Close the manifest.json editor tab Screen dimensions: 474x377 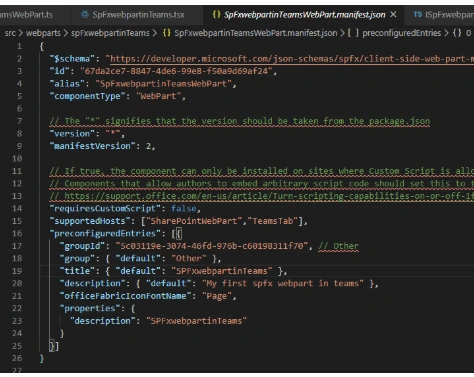coord(393,15)
